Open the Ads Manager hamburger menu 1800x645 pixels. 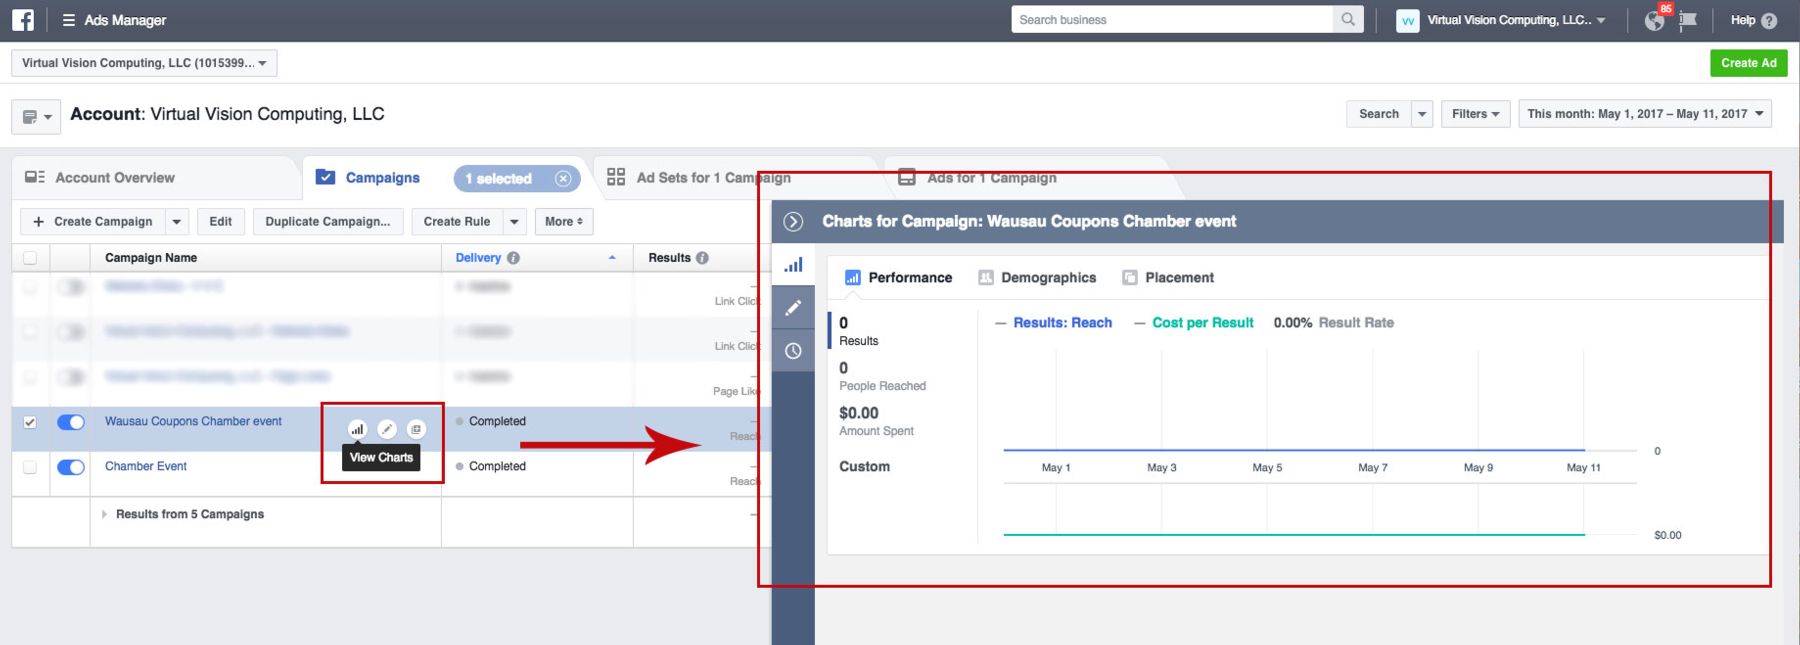(68, 20)
